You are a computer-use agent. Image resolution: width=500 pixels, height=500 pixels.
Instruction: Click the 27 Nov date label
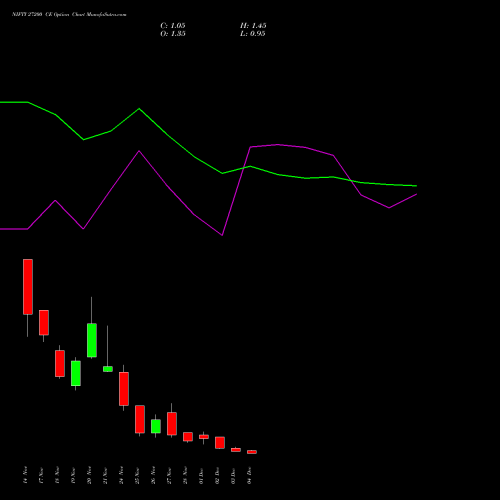(x=170, y=475)
